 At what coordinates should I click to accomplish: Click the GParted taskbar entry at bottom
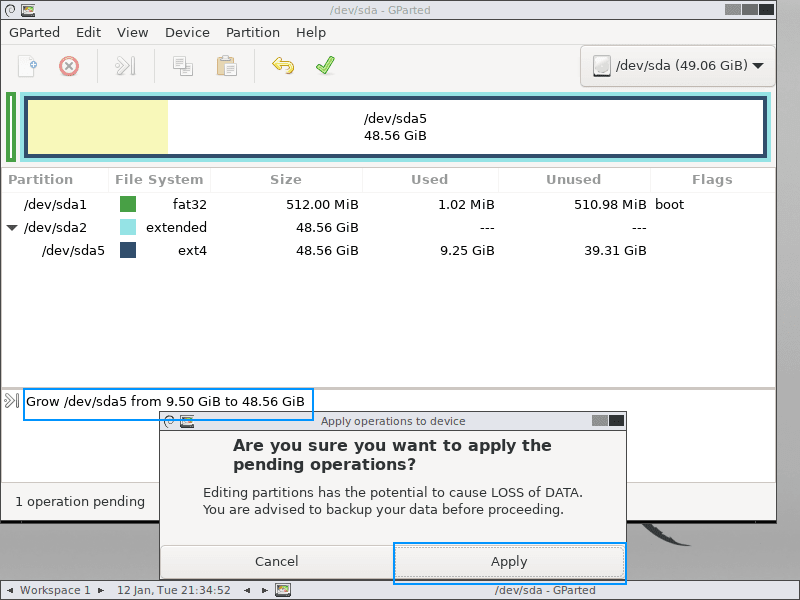tap(547, 590)
